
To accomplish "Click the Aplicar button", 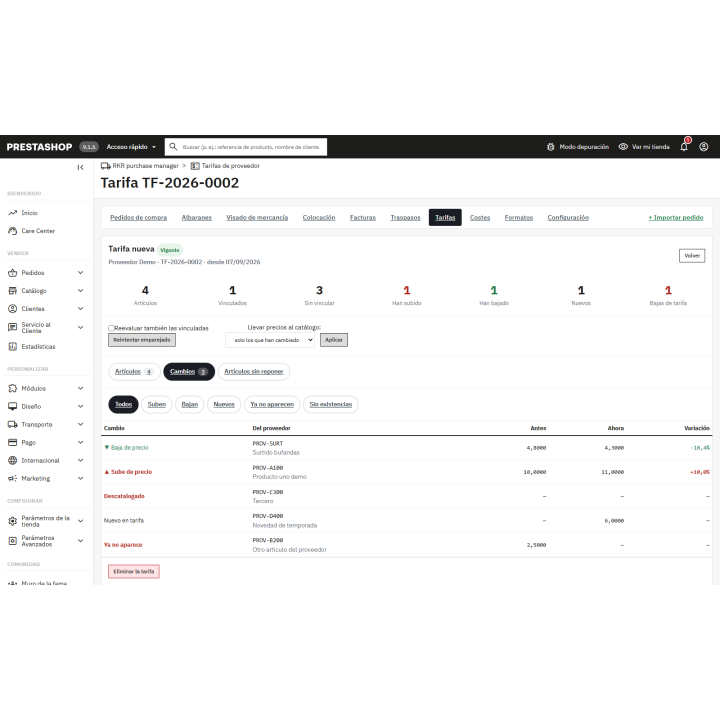I will [334, 340].
